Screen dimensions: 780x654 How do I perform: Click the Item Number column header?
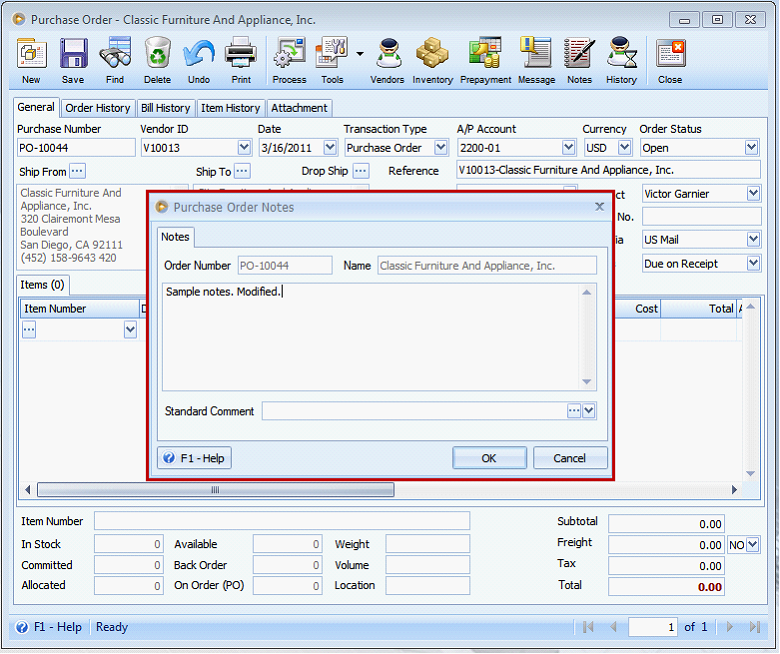[x=80, y=309]
